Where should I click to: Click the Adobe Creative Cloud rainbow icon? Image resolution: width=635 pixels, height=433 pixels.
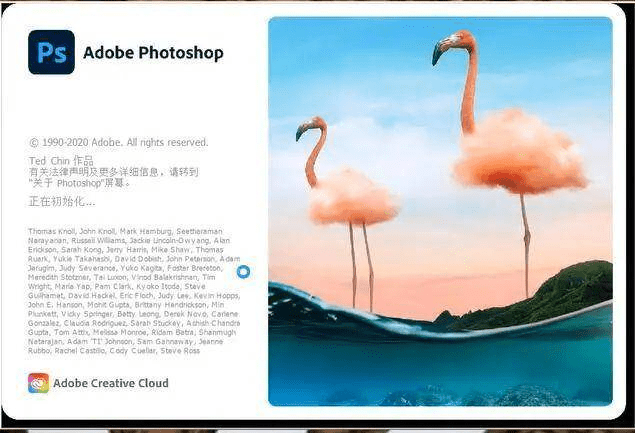tap(38, 383)
